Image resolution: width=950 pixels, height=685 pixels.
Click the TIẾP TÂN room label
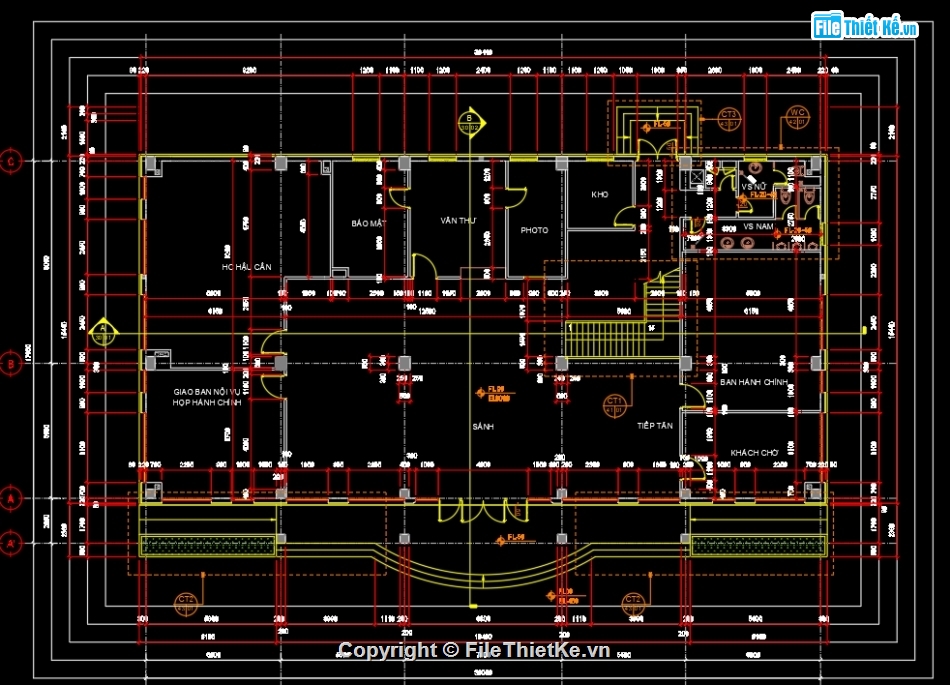pos(654,426)
